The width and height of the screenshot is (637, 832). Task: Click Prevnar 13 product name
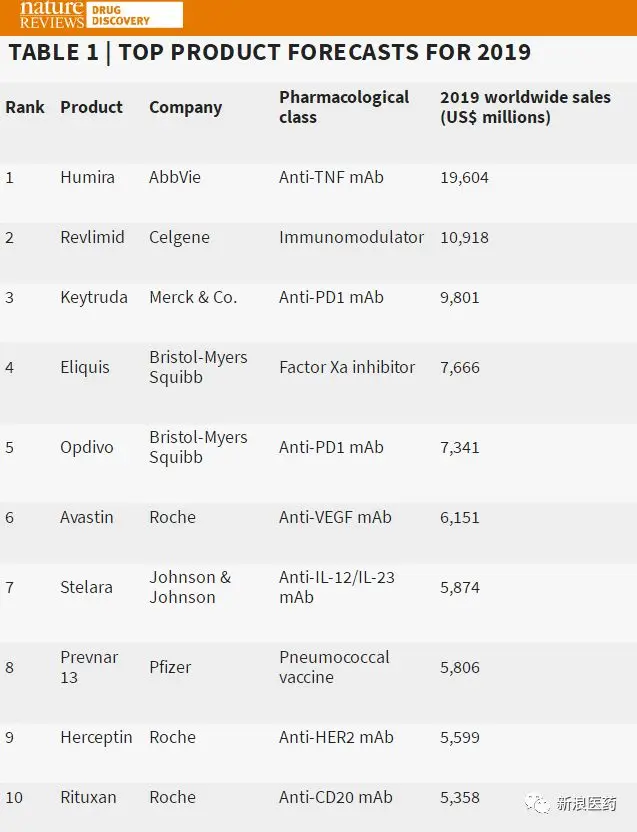(x=89, y=668)
